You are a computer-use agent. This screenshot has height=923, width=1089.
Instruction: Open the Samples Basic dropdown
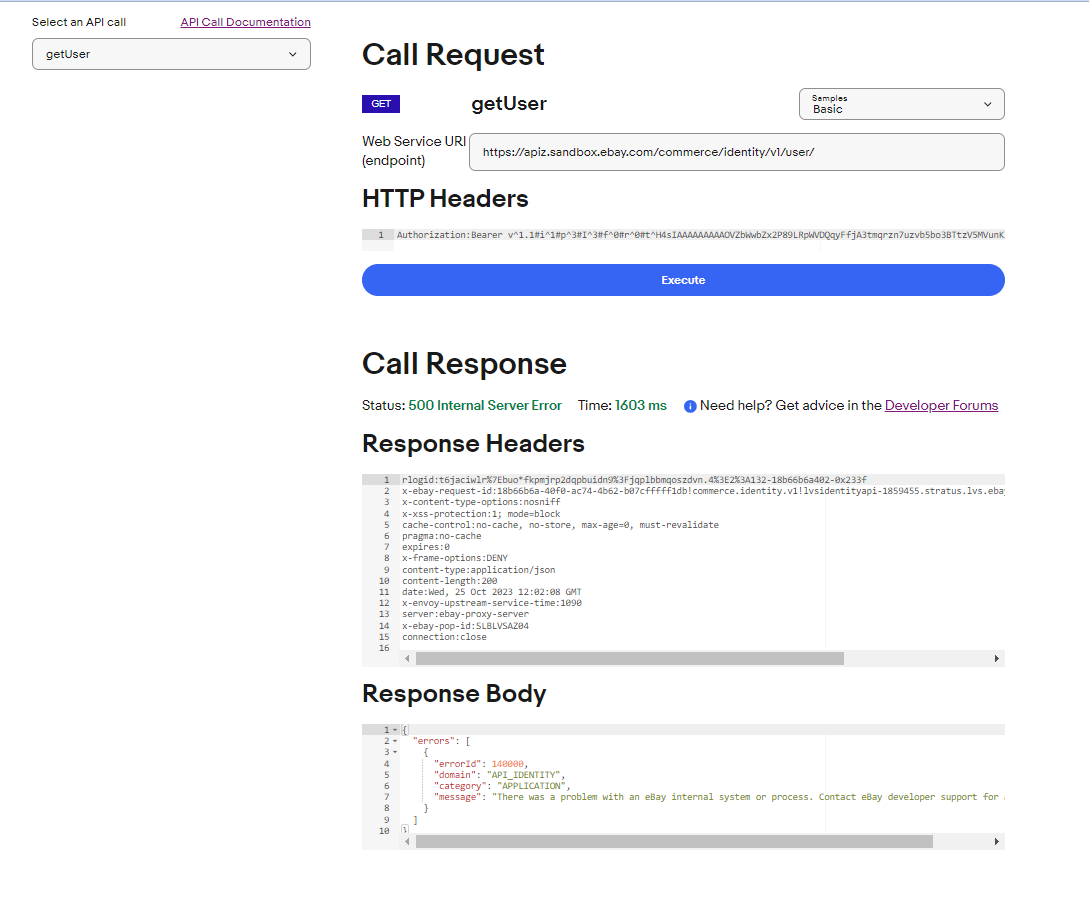901,104
